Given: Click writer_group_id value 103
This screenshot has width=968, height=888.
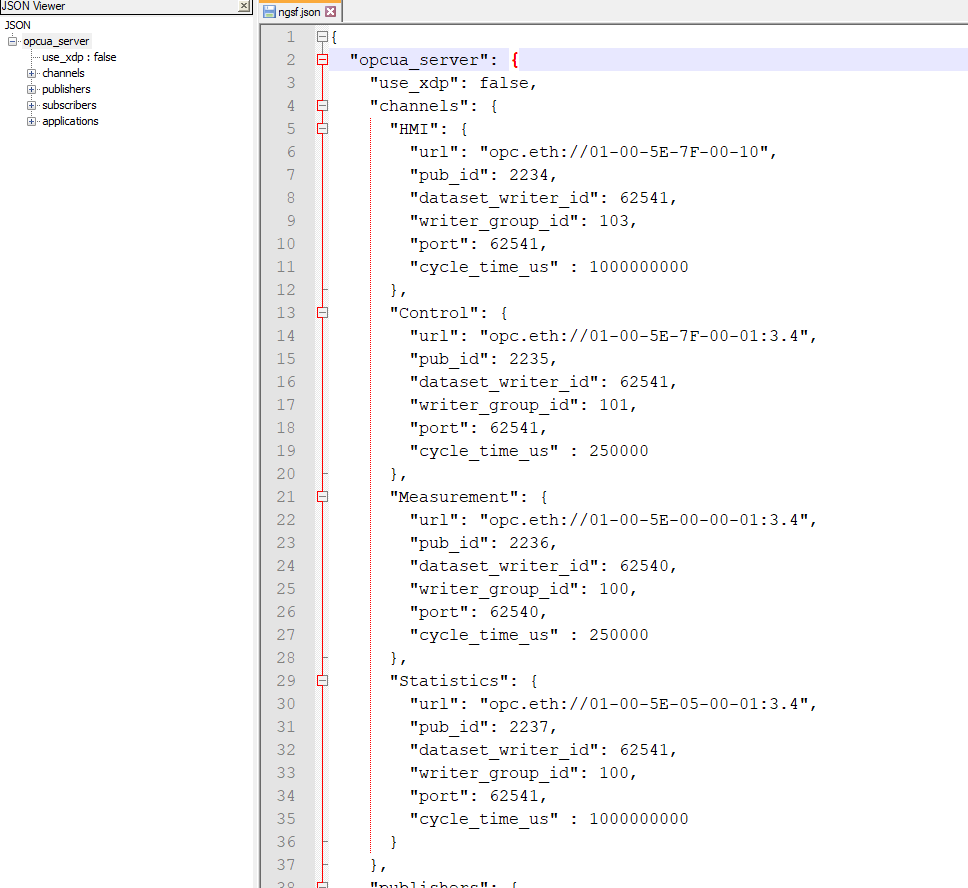Looking at the screenshot, I should tap(614, 221).
